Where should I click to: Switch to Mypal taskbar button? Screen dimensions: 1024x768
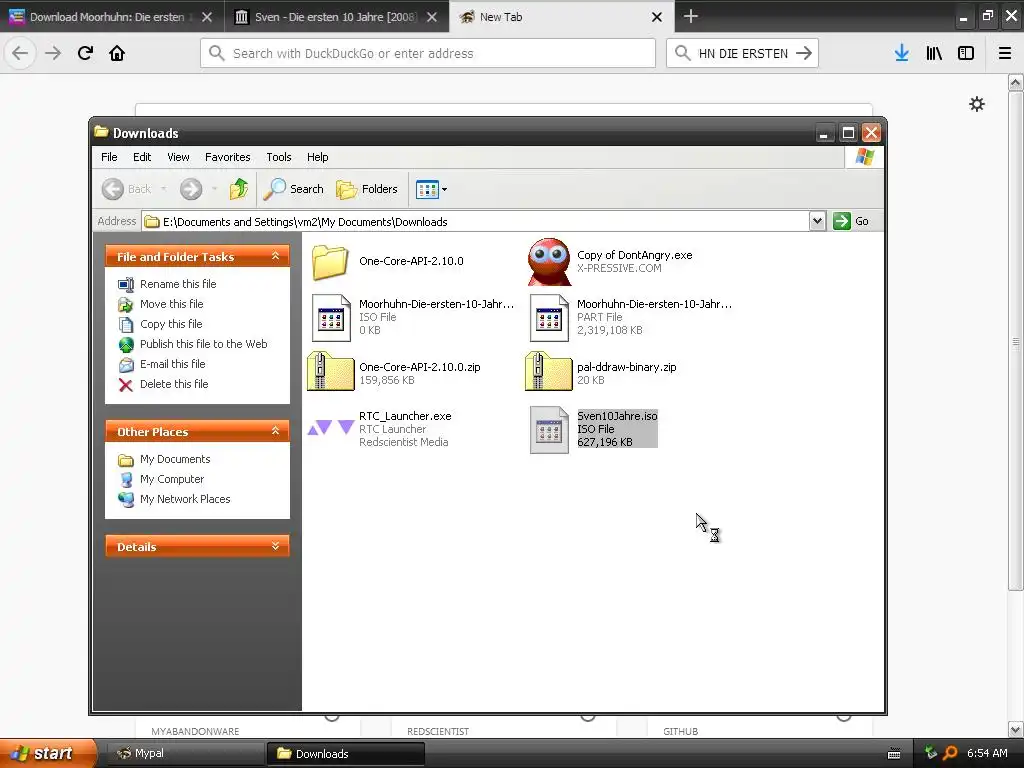coord(185,753)
